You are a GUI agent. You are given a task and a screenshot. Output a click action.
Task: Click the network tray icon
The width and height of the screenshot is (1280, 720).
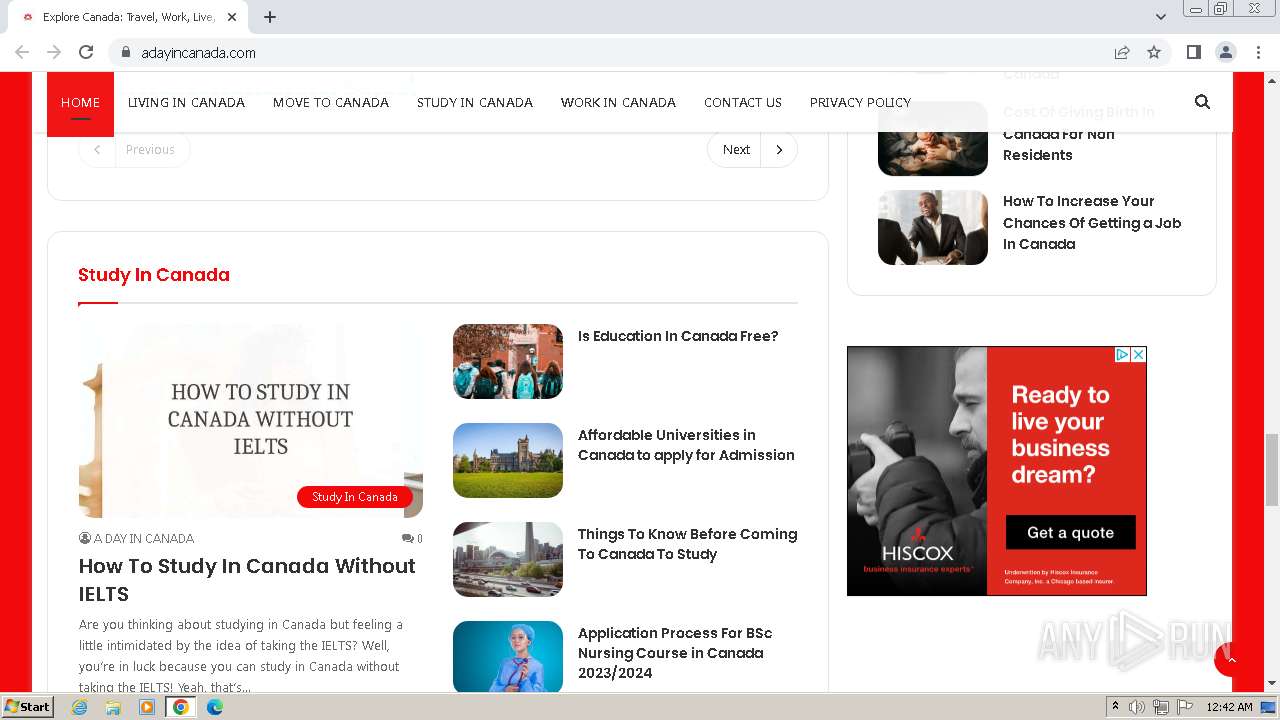click(1161, 707)
